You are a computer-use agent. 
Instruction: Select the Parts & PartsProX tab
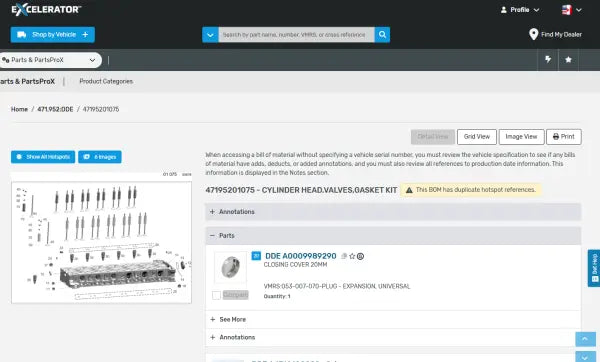coord(28,82)
